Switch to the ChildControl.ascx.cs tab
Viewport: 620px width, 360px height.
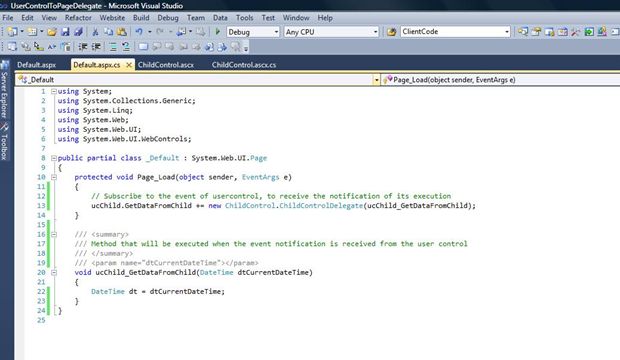(x=244, y=65)
